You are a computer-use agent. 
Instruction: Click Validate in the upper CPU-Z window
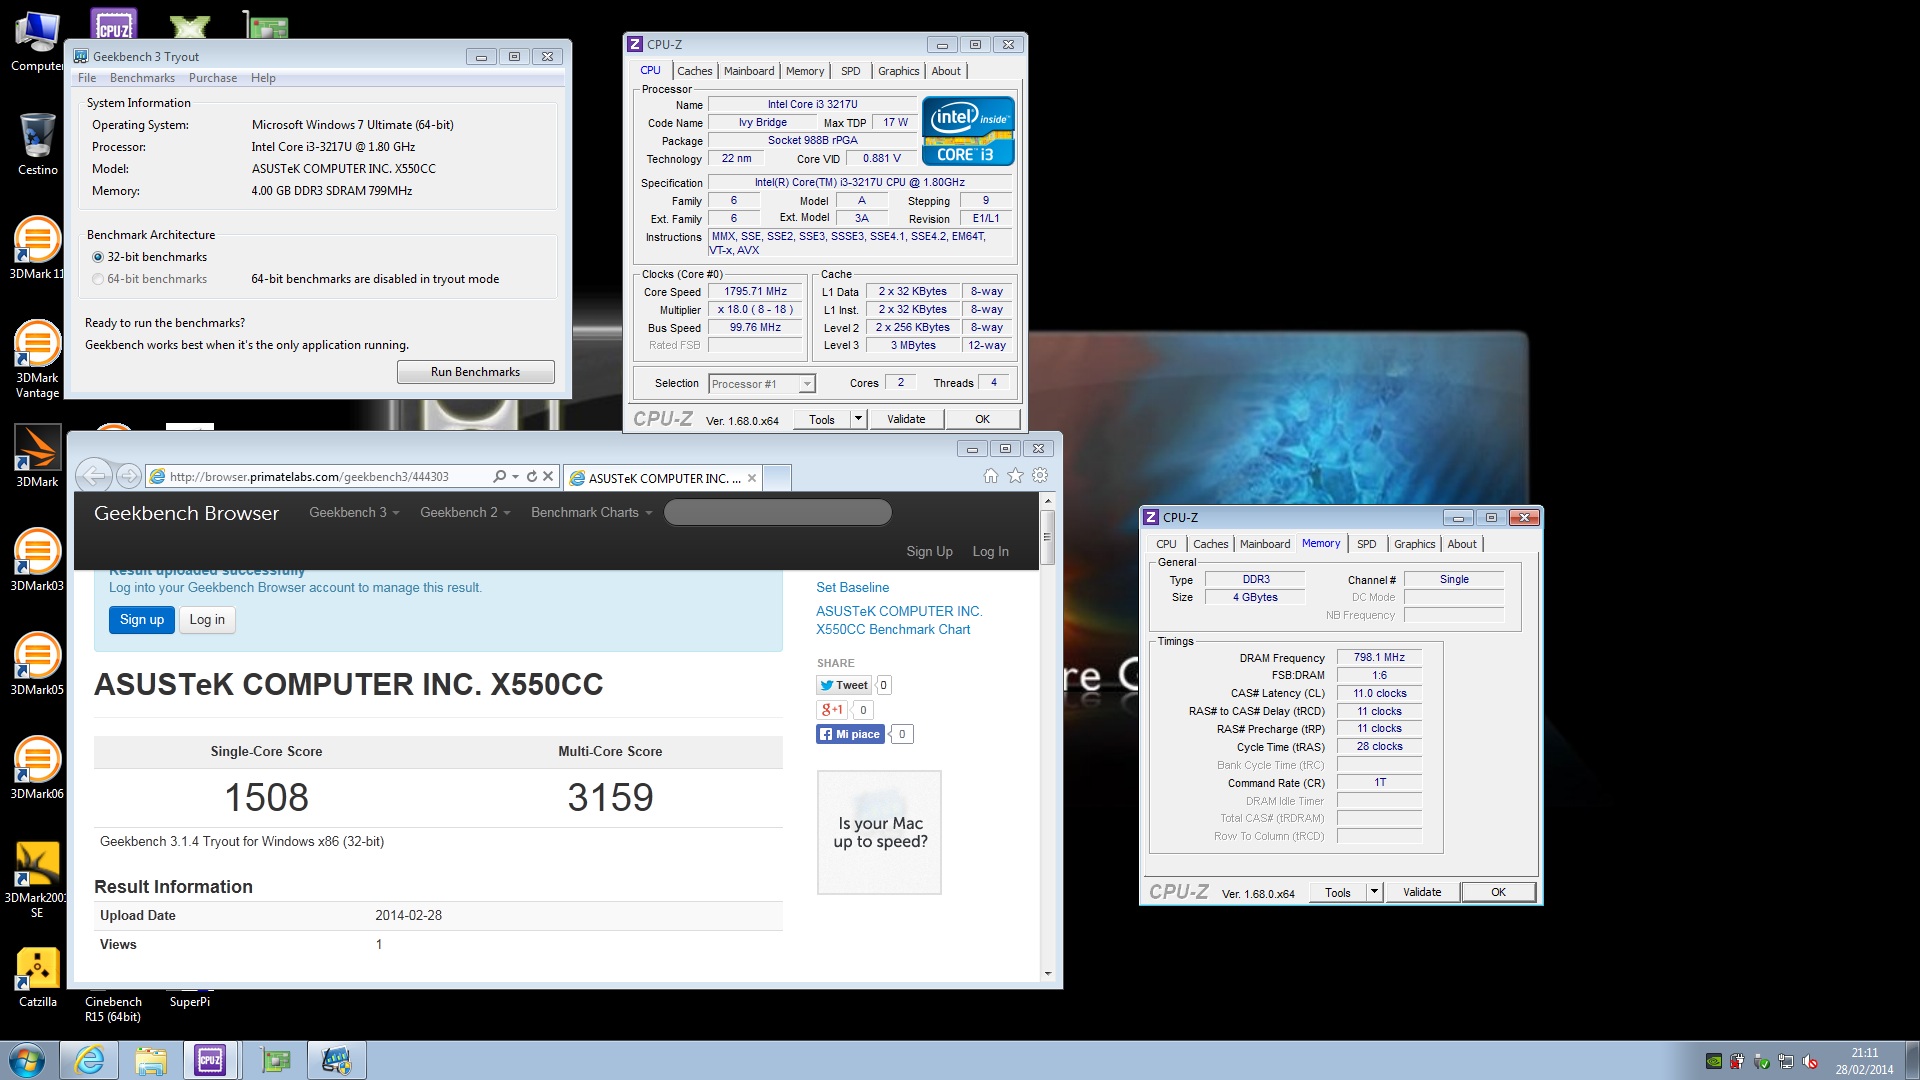(x=906, y=419)
